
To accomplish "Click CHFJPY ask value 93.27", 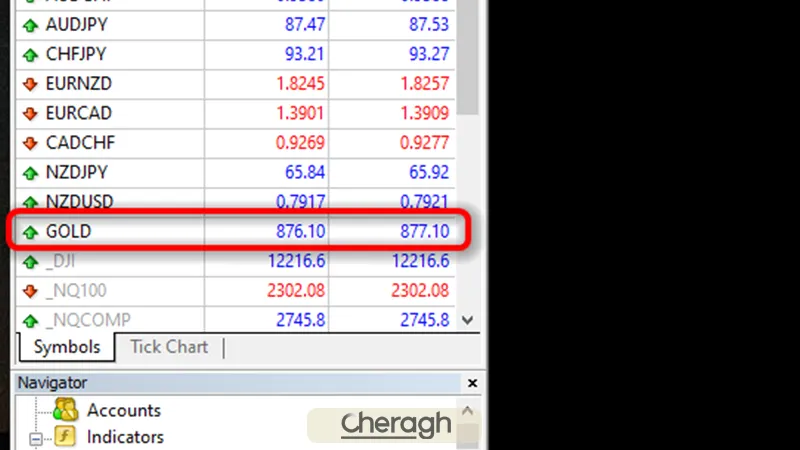I will pyautogui.click(x=429, y=54).
